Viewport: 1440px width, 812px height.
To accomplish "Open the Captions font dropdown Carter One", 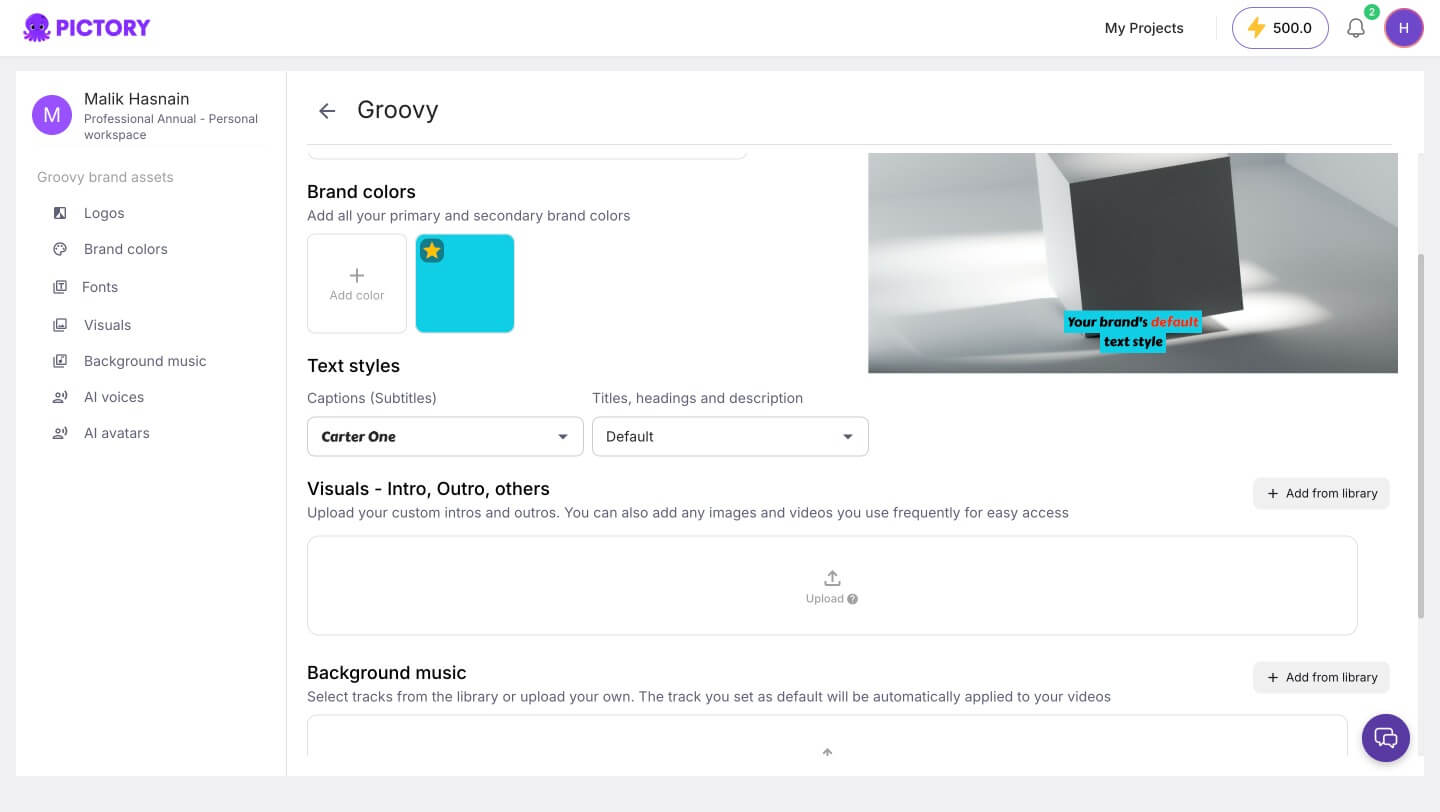I will pos(445,437).
